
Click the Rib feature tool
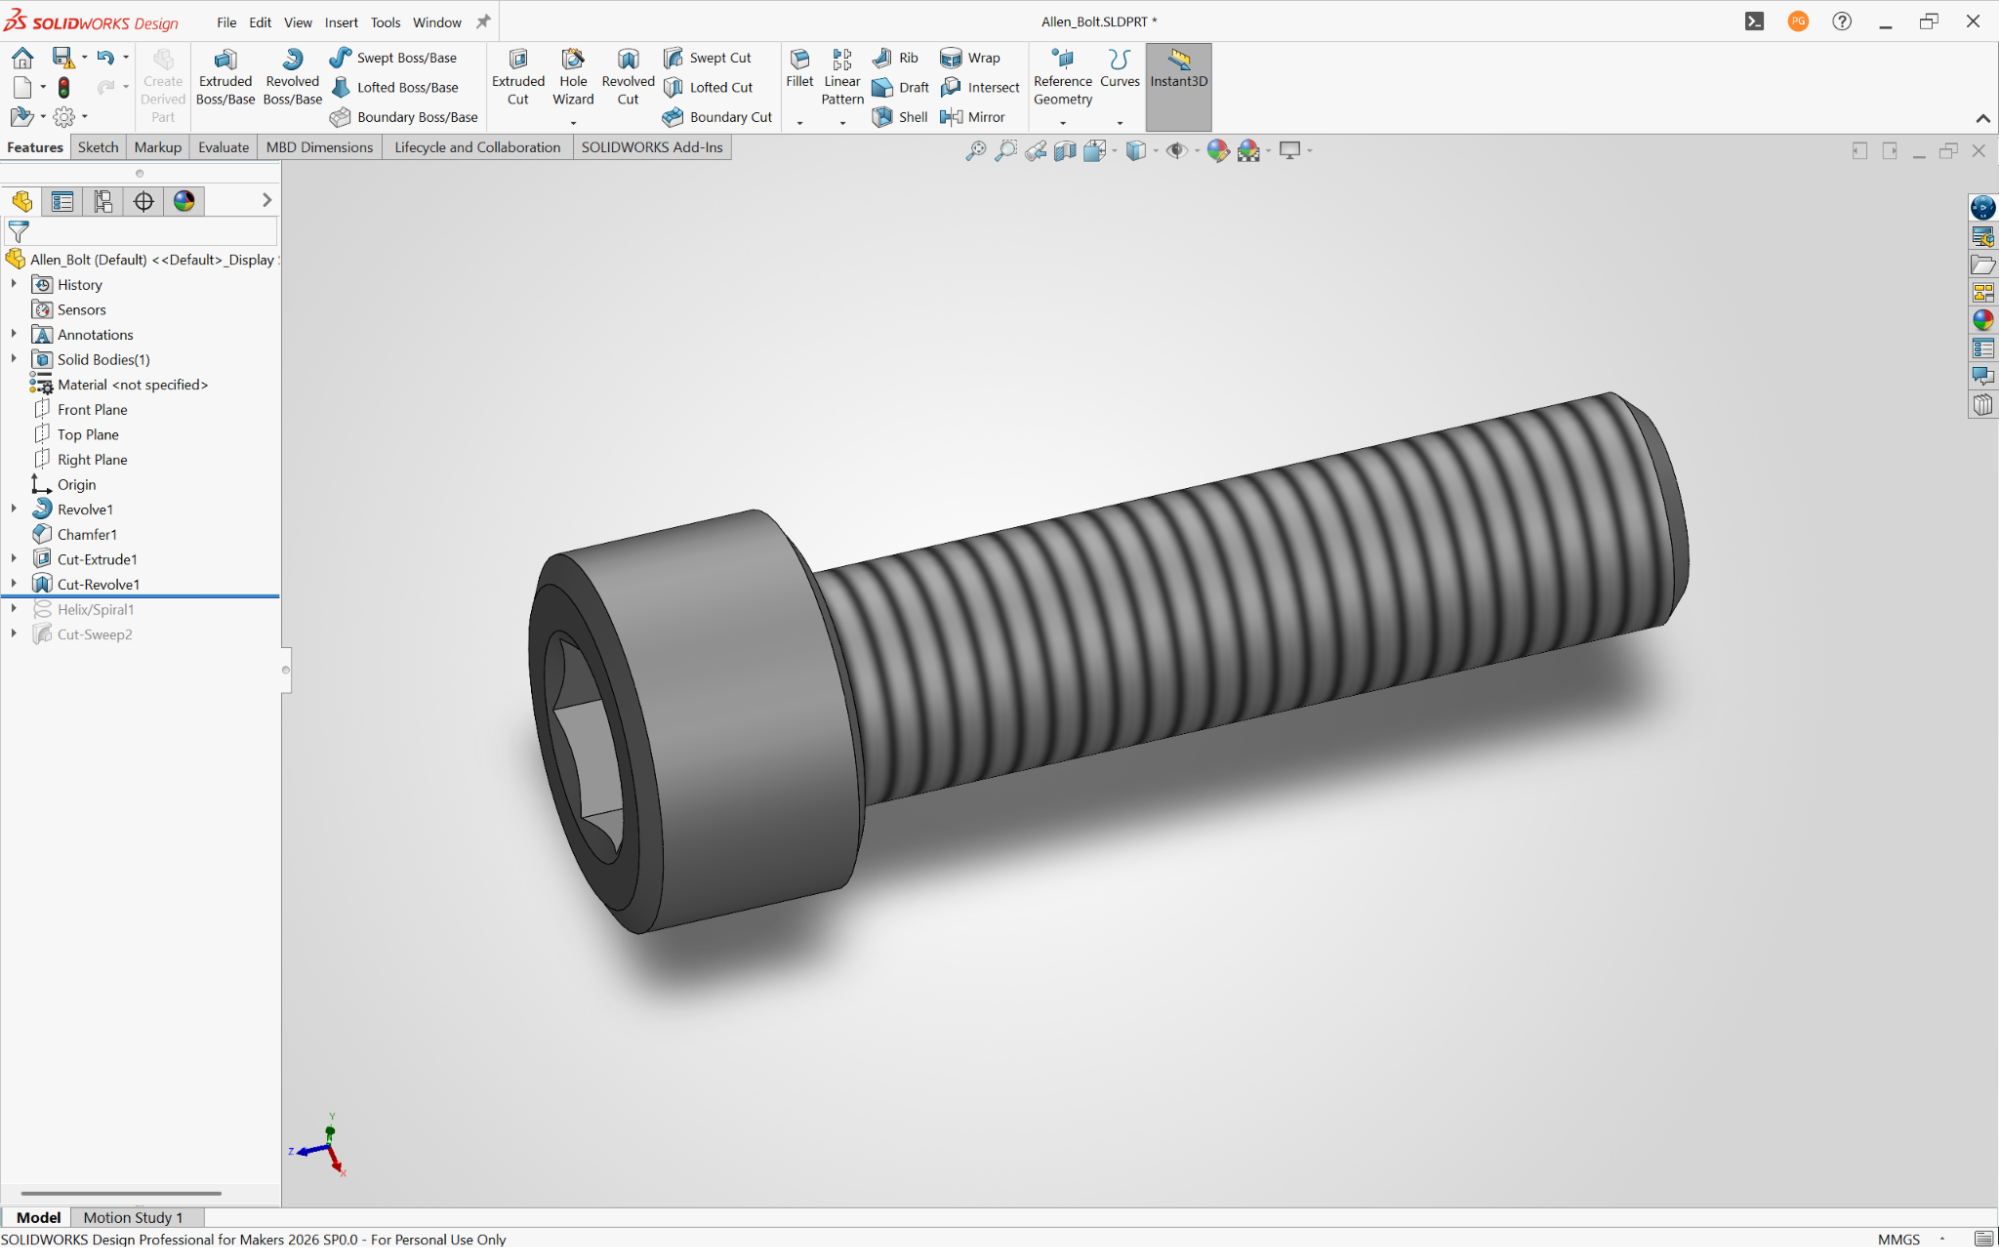(x=895, y=58)
